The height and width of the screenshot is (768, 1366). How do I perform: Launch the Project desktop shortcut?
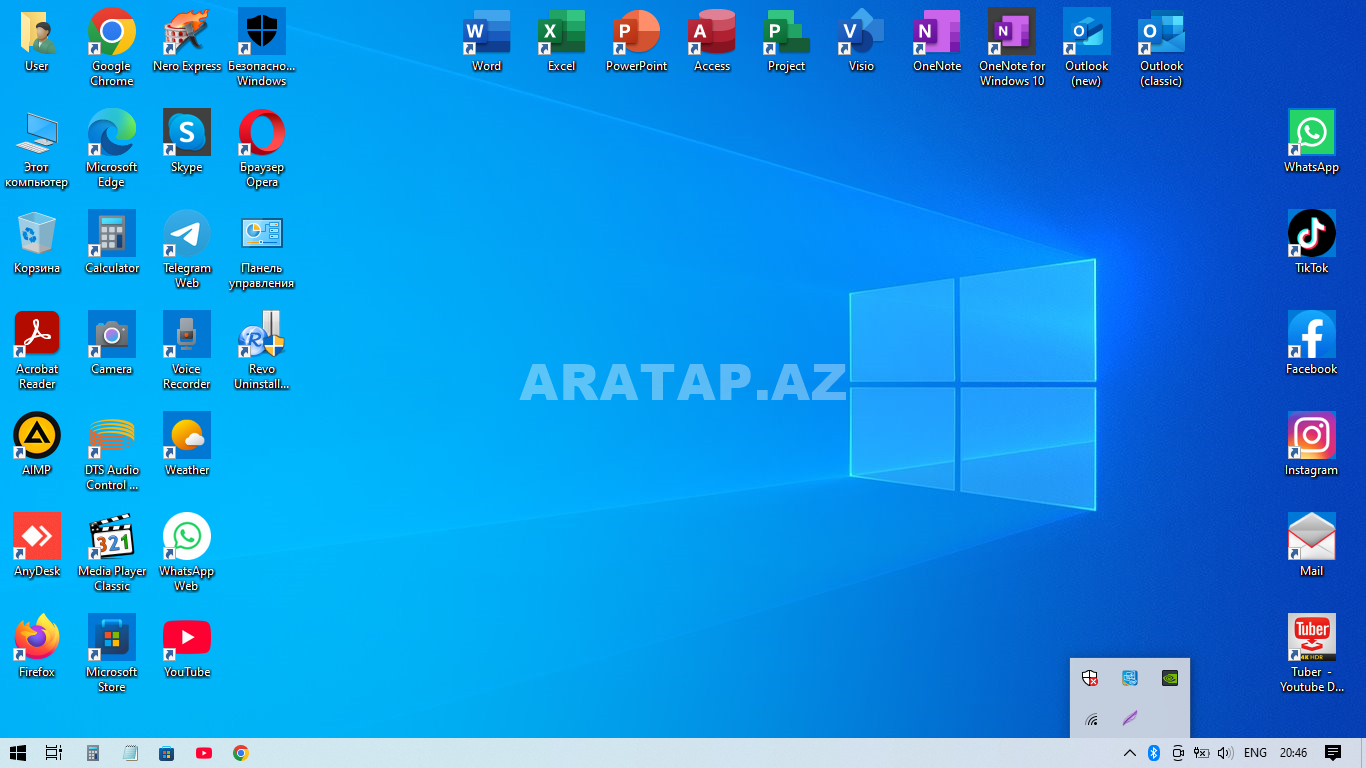(787, 40)
